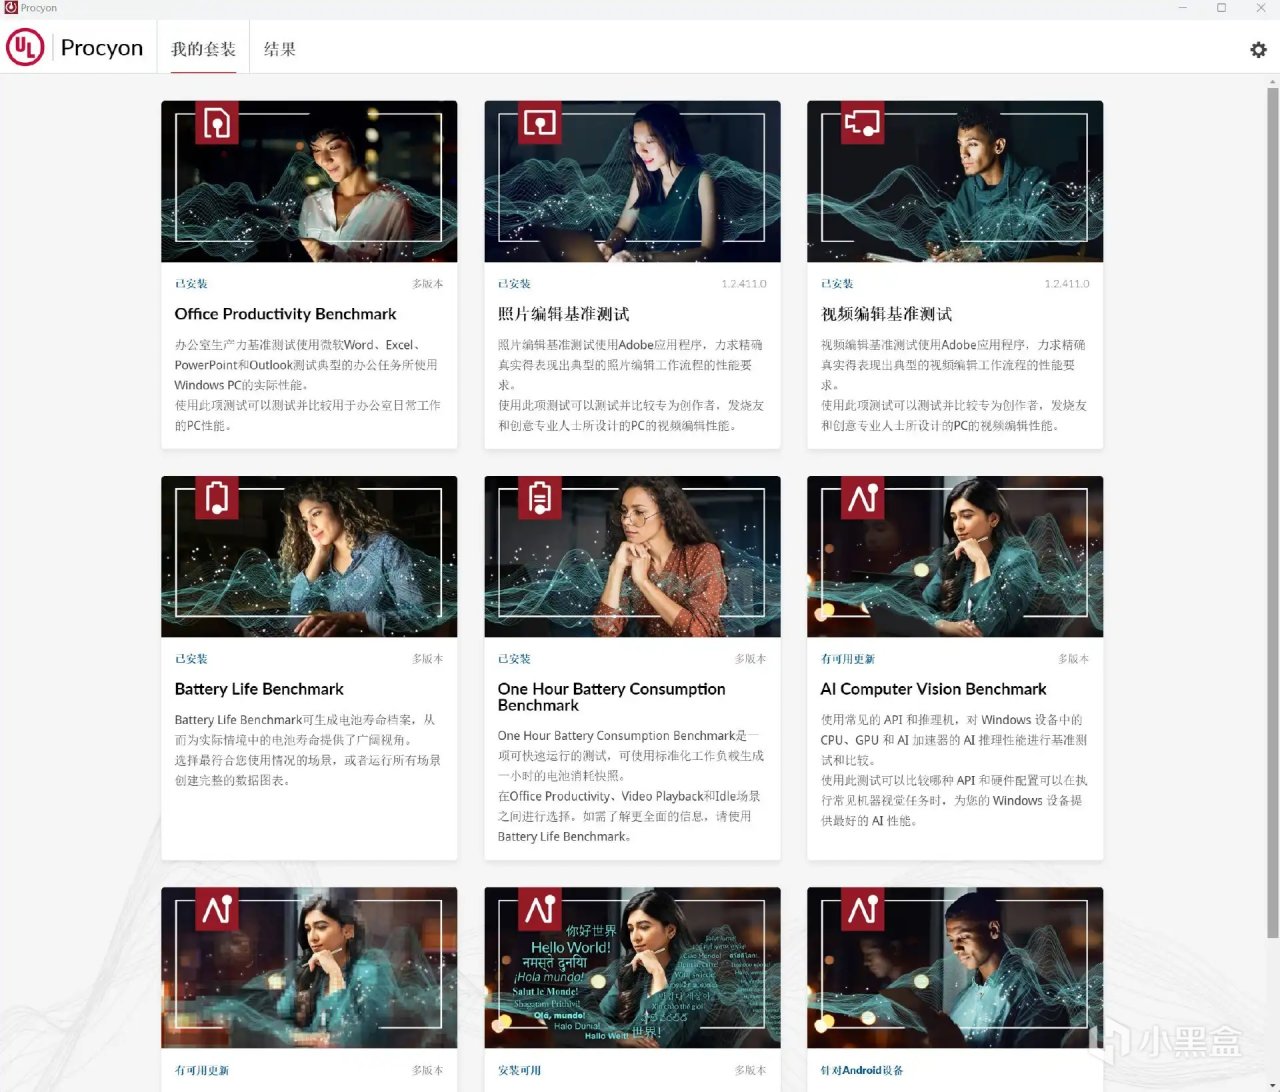Viewport: 1280px width, 1092px height.
Task: Click 已安装 status on the 照片编辑基准测试 card
Action: click(x=514, y=284)
